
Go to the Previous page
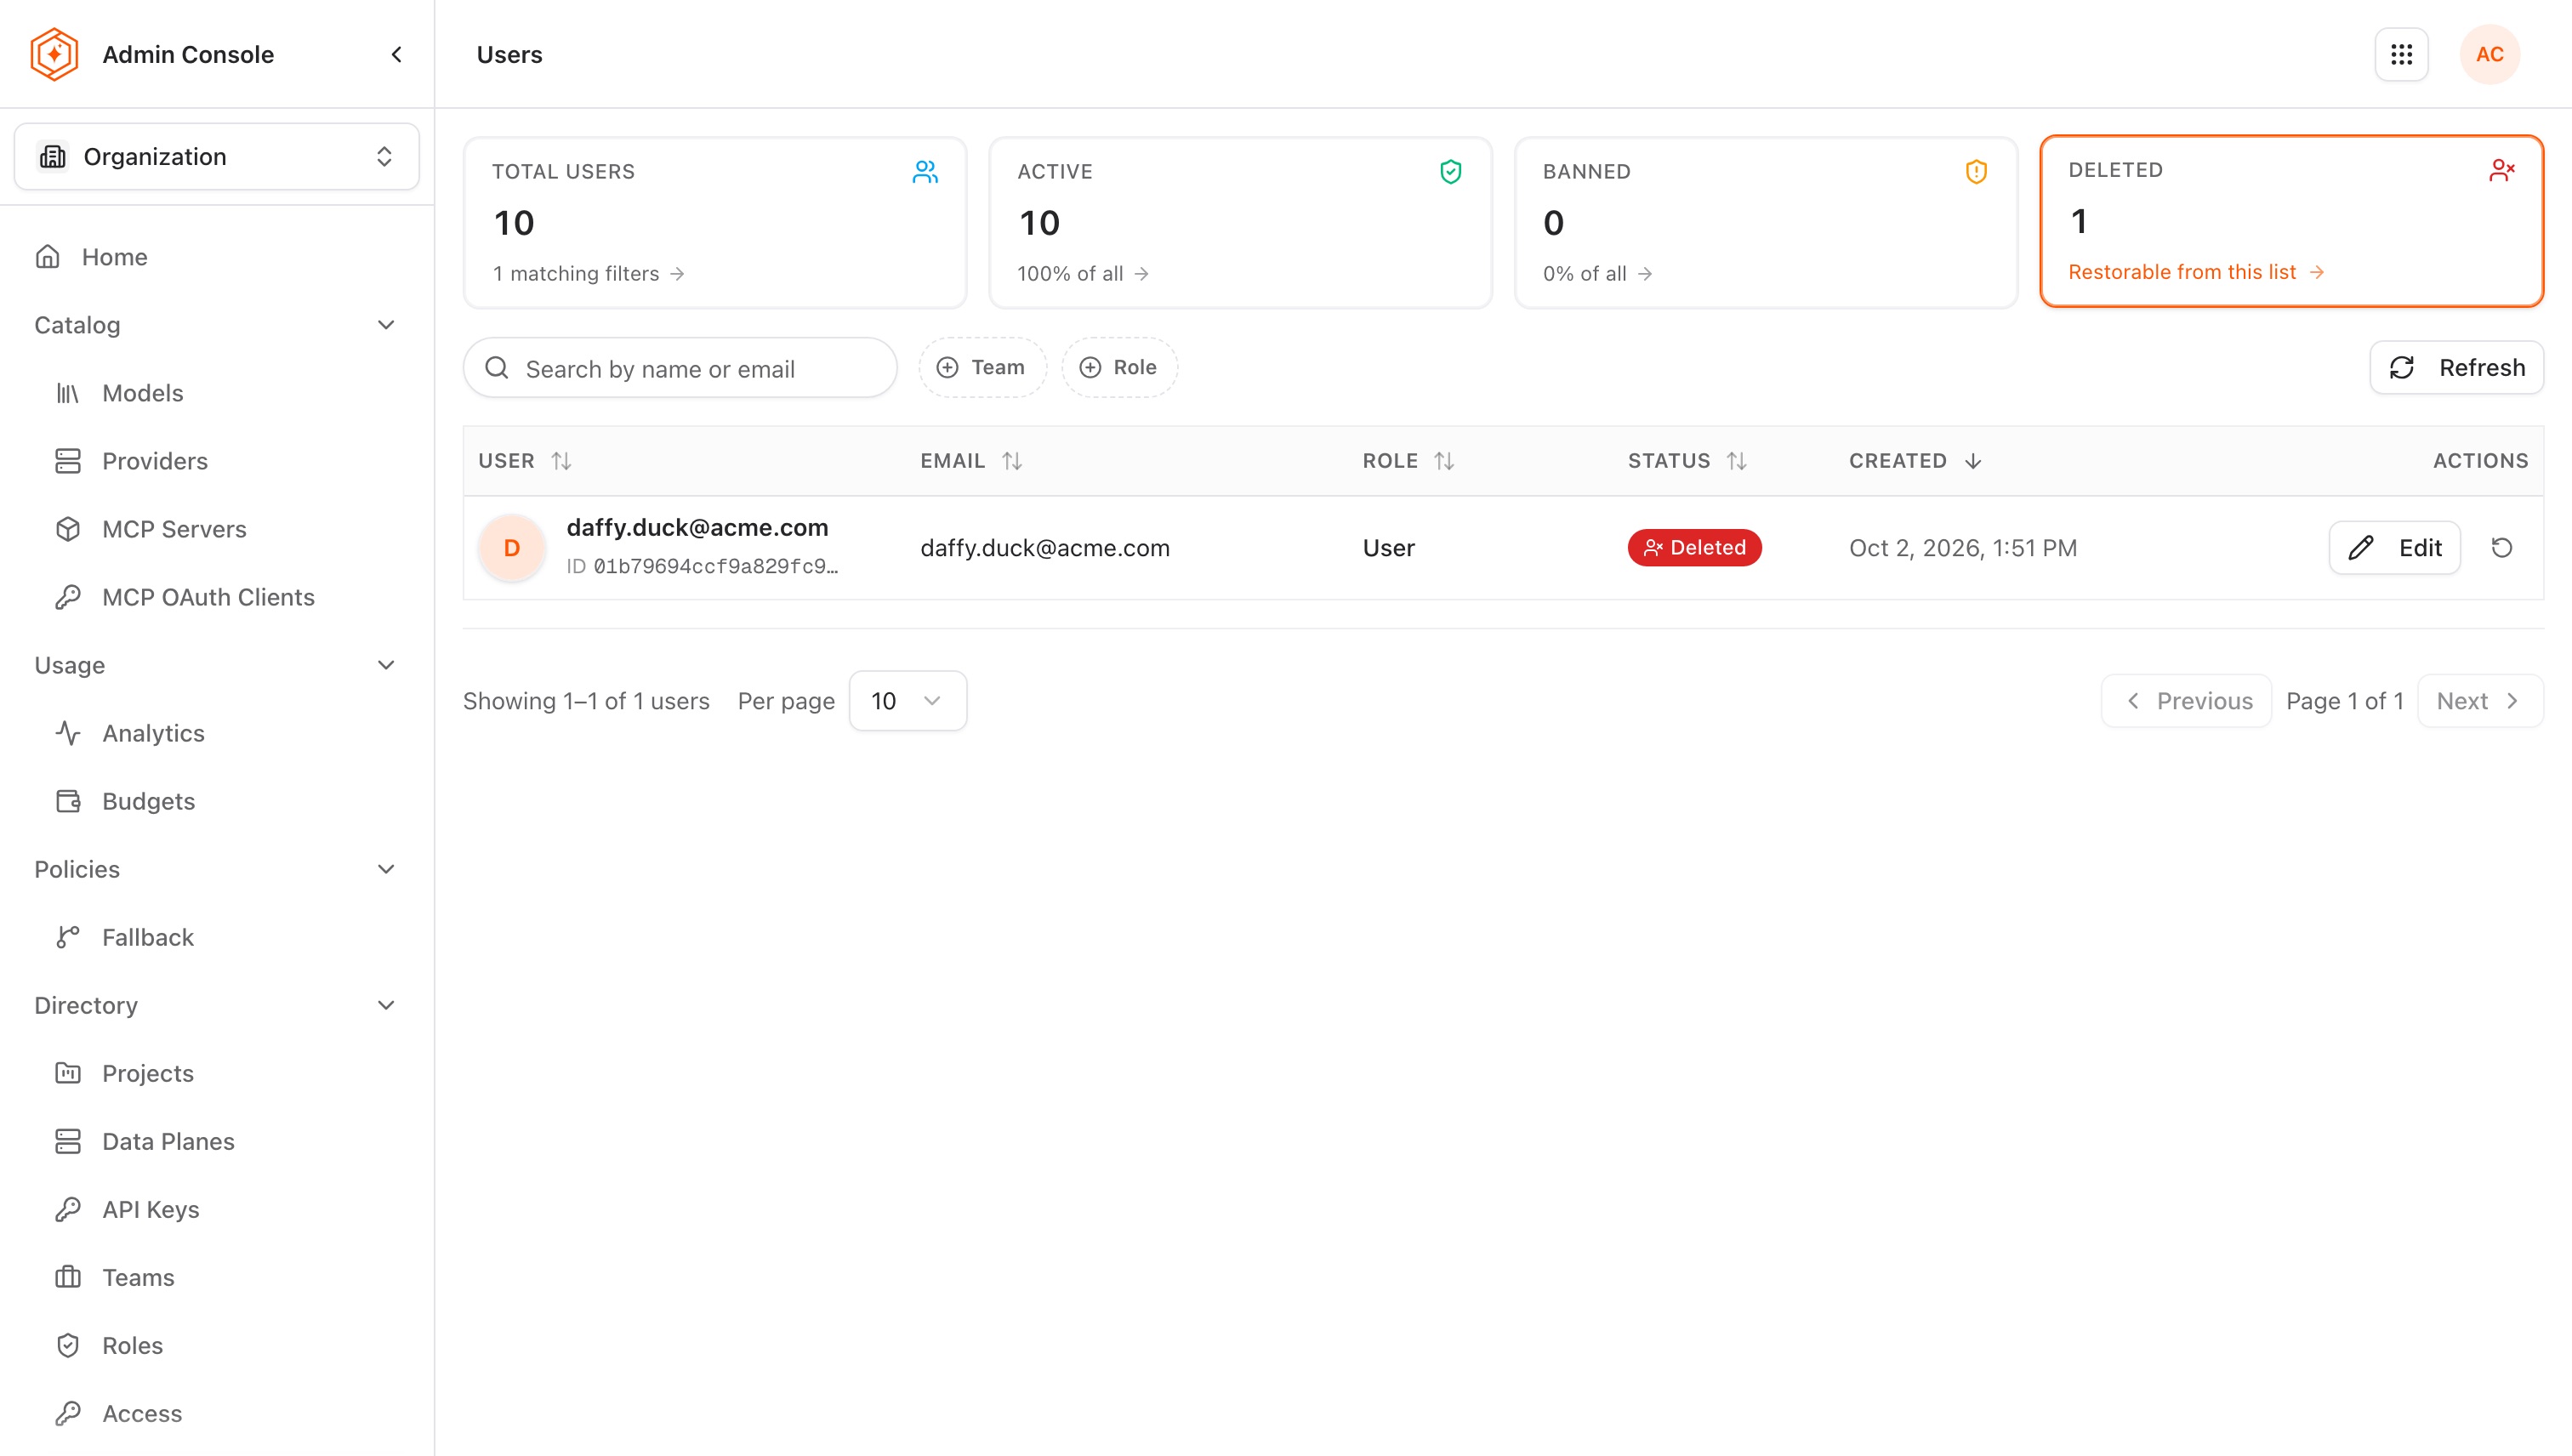pyautogui.click(x=2186, y=700)
